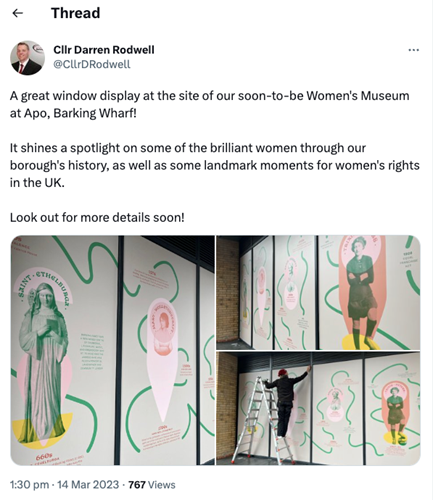Click the "Look out for more details soon!" line

point(97,217)
